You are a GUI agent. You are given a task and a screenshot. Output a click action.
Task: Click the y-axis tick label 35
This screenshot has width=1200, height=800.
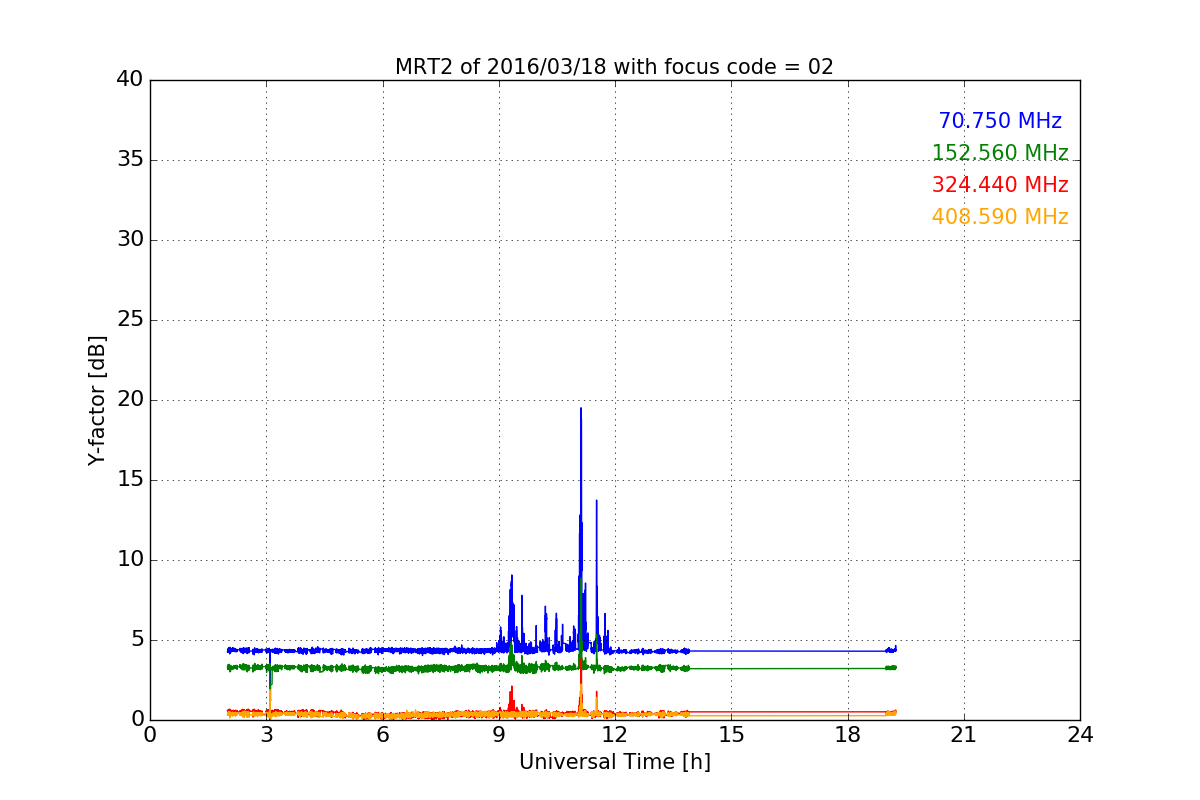[x=130, y=160]
